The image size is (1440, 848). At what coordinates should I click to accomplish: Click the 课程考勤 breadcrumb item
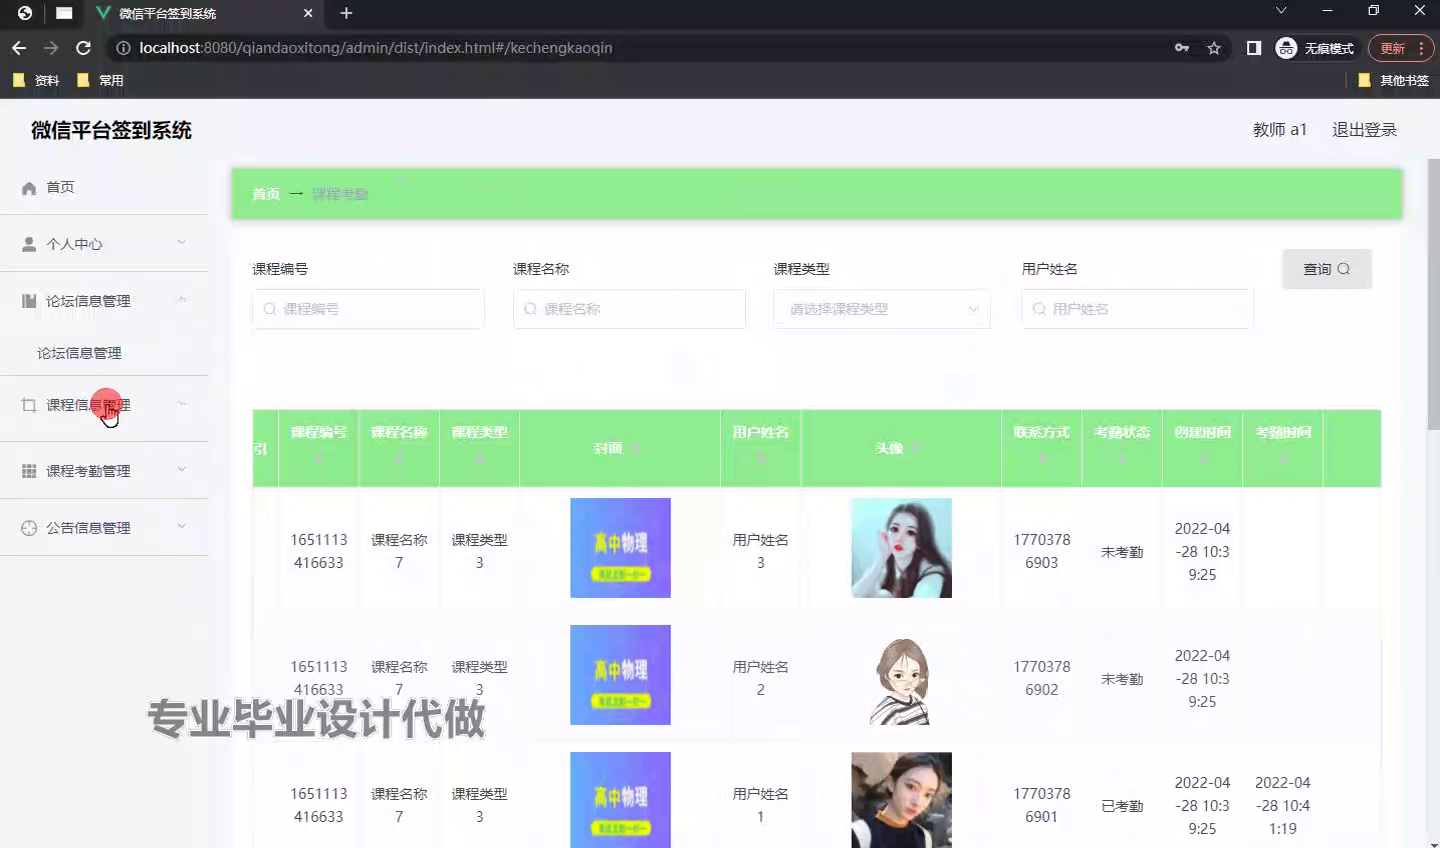click(340, 194)
